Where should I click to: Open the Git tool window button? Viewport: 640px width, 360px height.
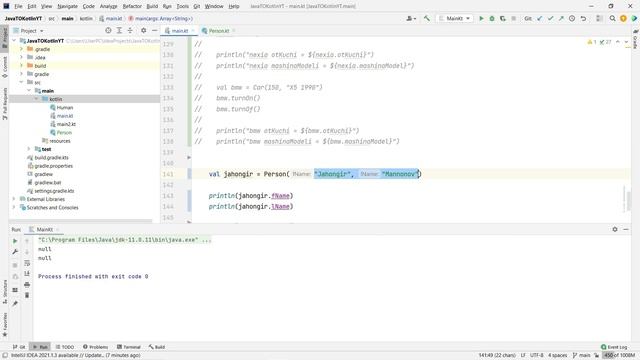point(18,347)
